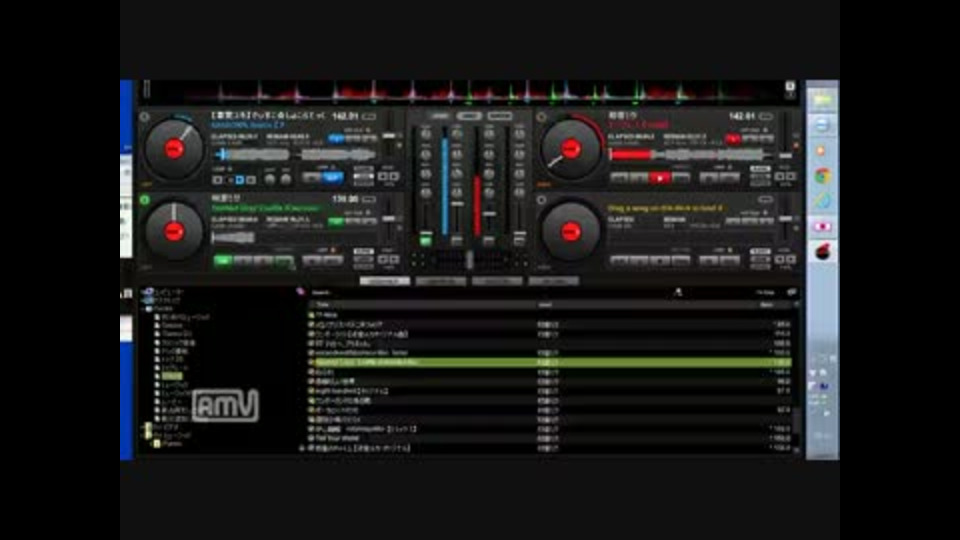Click the blue-lit channel volume fader in mixer
This screenshot has width=960, height=540.
pos(457,203)
